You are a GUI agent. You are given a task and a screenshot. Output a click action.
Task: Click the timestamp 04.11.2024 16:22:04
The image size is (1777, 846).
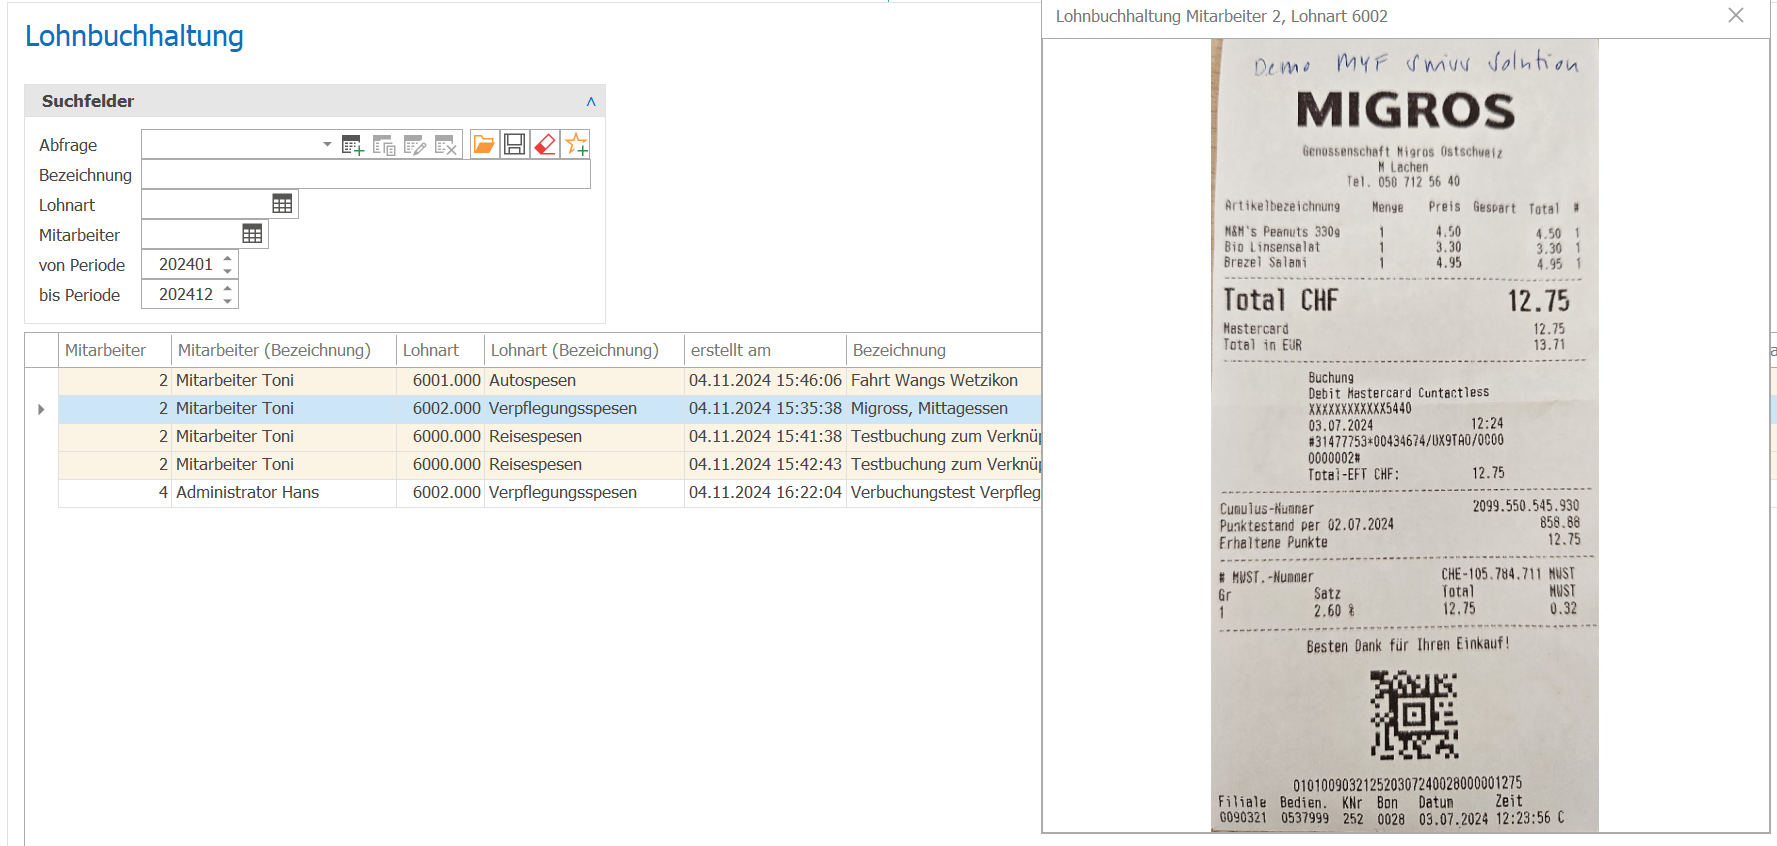tap(765, 492)
